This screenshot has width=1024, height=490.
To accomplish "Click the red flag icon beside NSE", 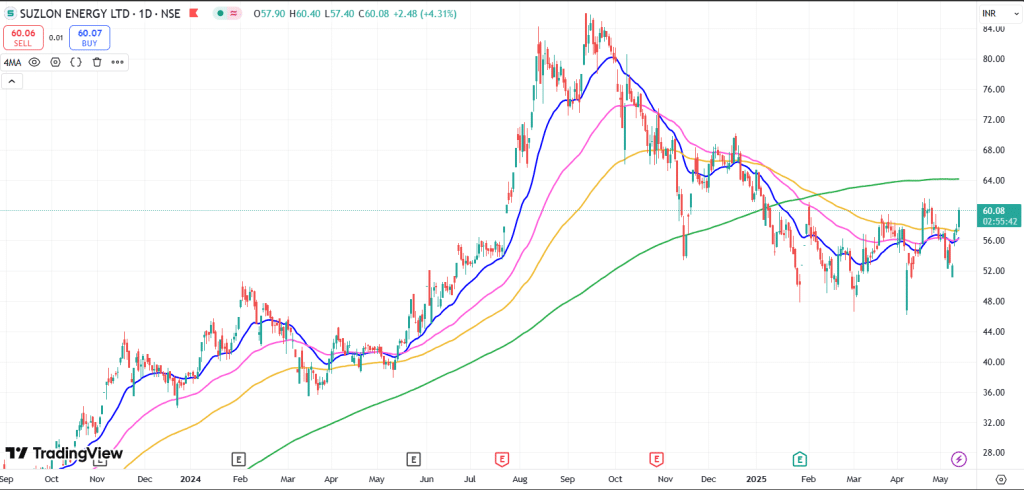I will click(193, 13).
